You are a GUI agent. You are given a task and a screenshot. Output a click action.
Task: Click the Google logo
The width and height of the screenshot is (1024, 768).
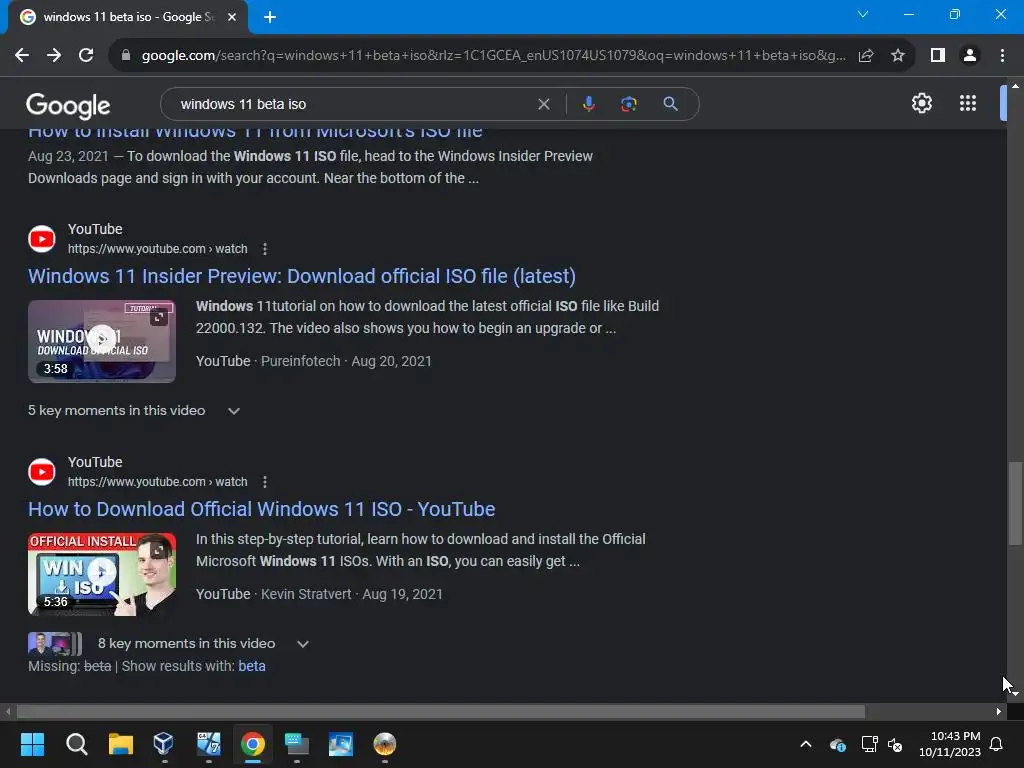68,105
